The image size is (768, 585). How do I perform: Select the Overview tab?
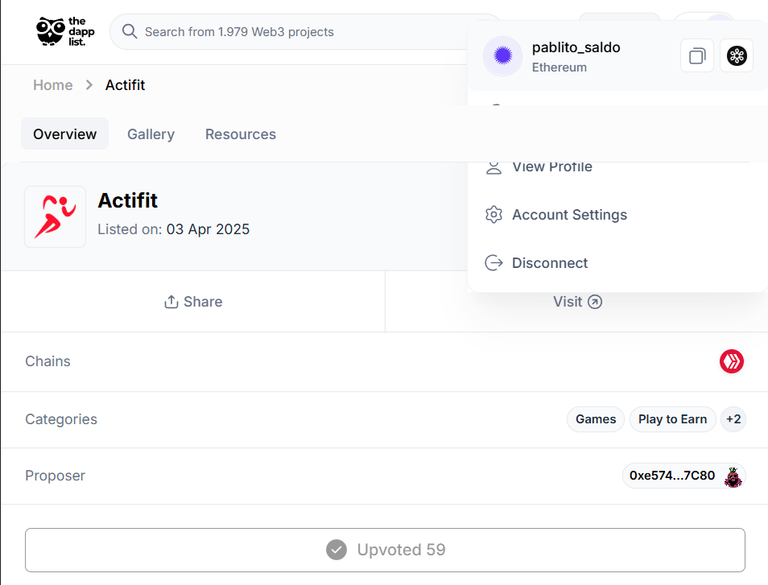click(65, 134)
